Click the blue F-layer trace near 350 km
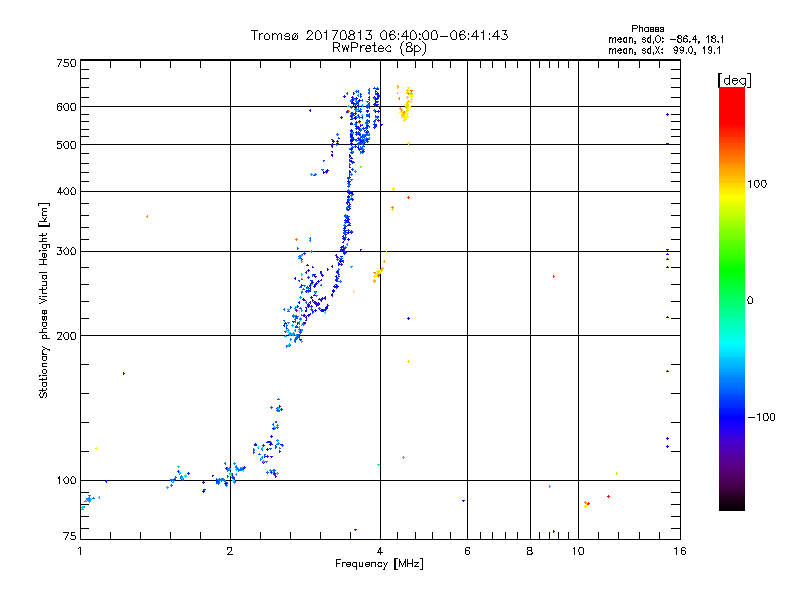 [347, 224]
